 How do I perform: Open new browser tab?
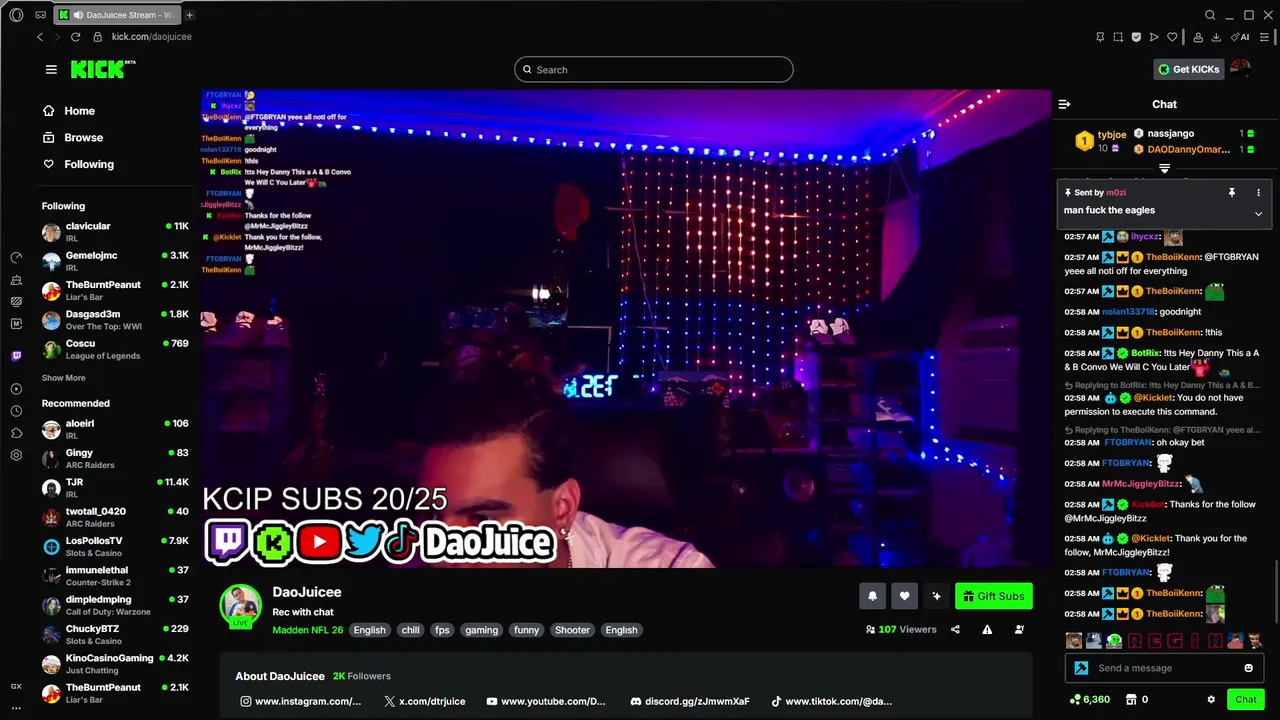click(x=189, y=15)
